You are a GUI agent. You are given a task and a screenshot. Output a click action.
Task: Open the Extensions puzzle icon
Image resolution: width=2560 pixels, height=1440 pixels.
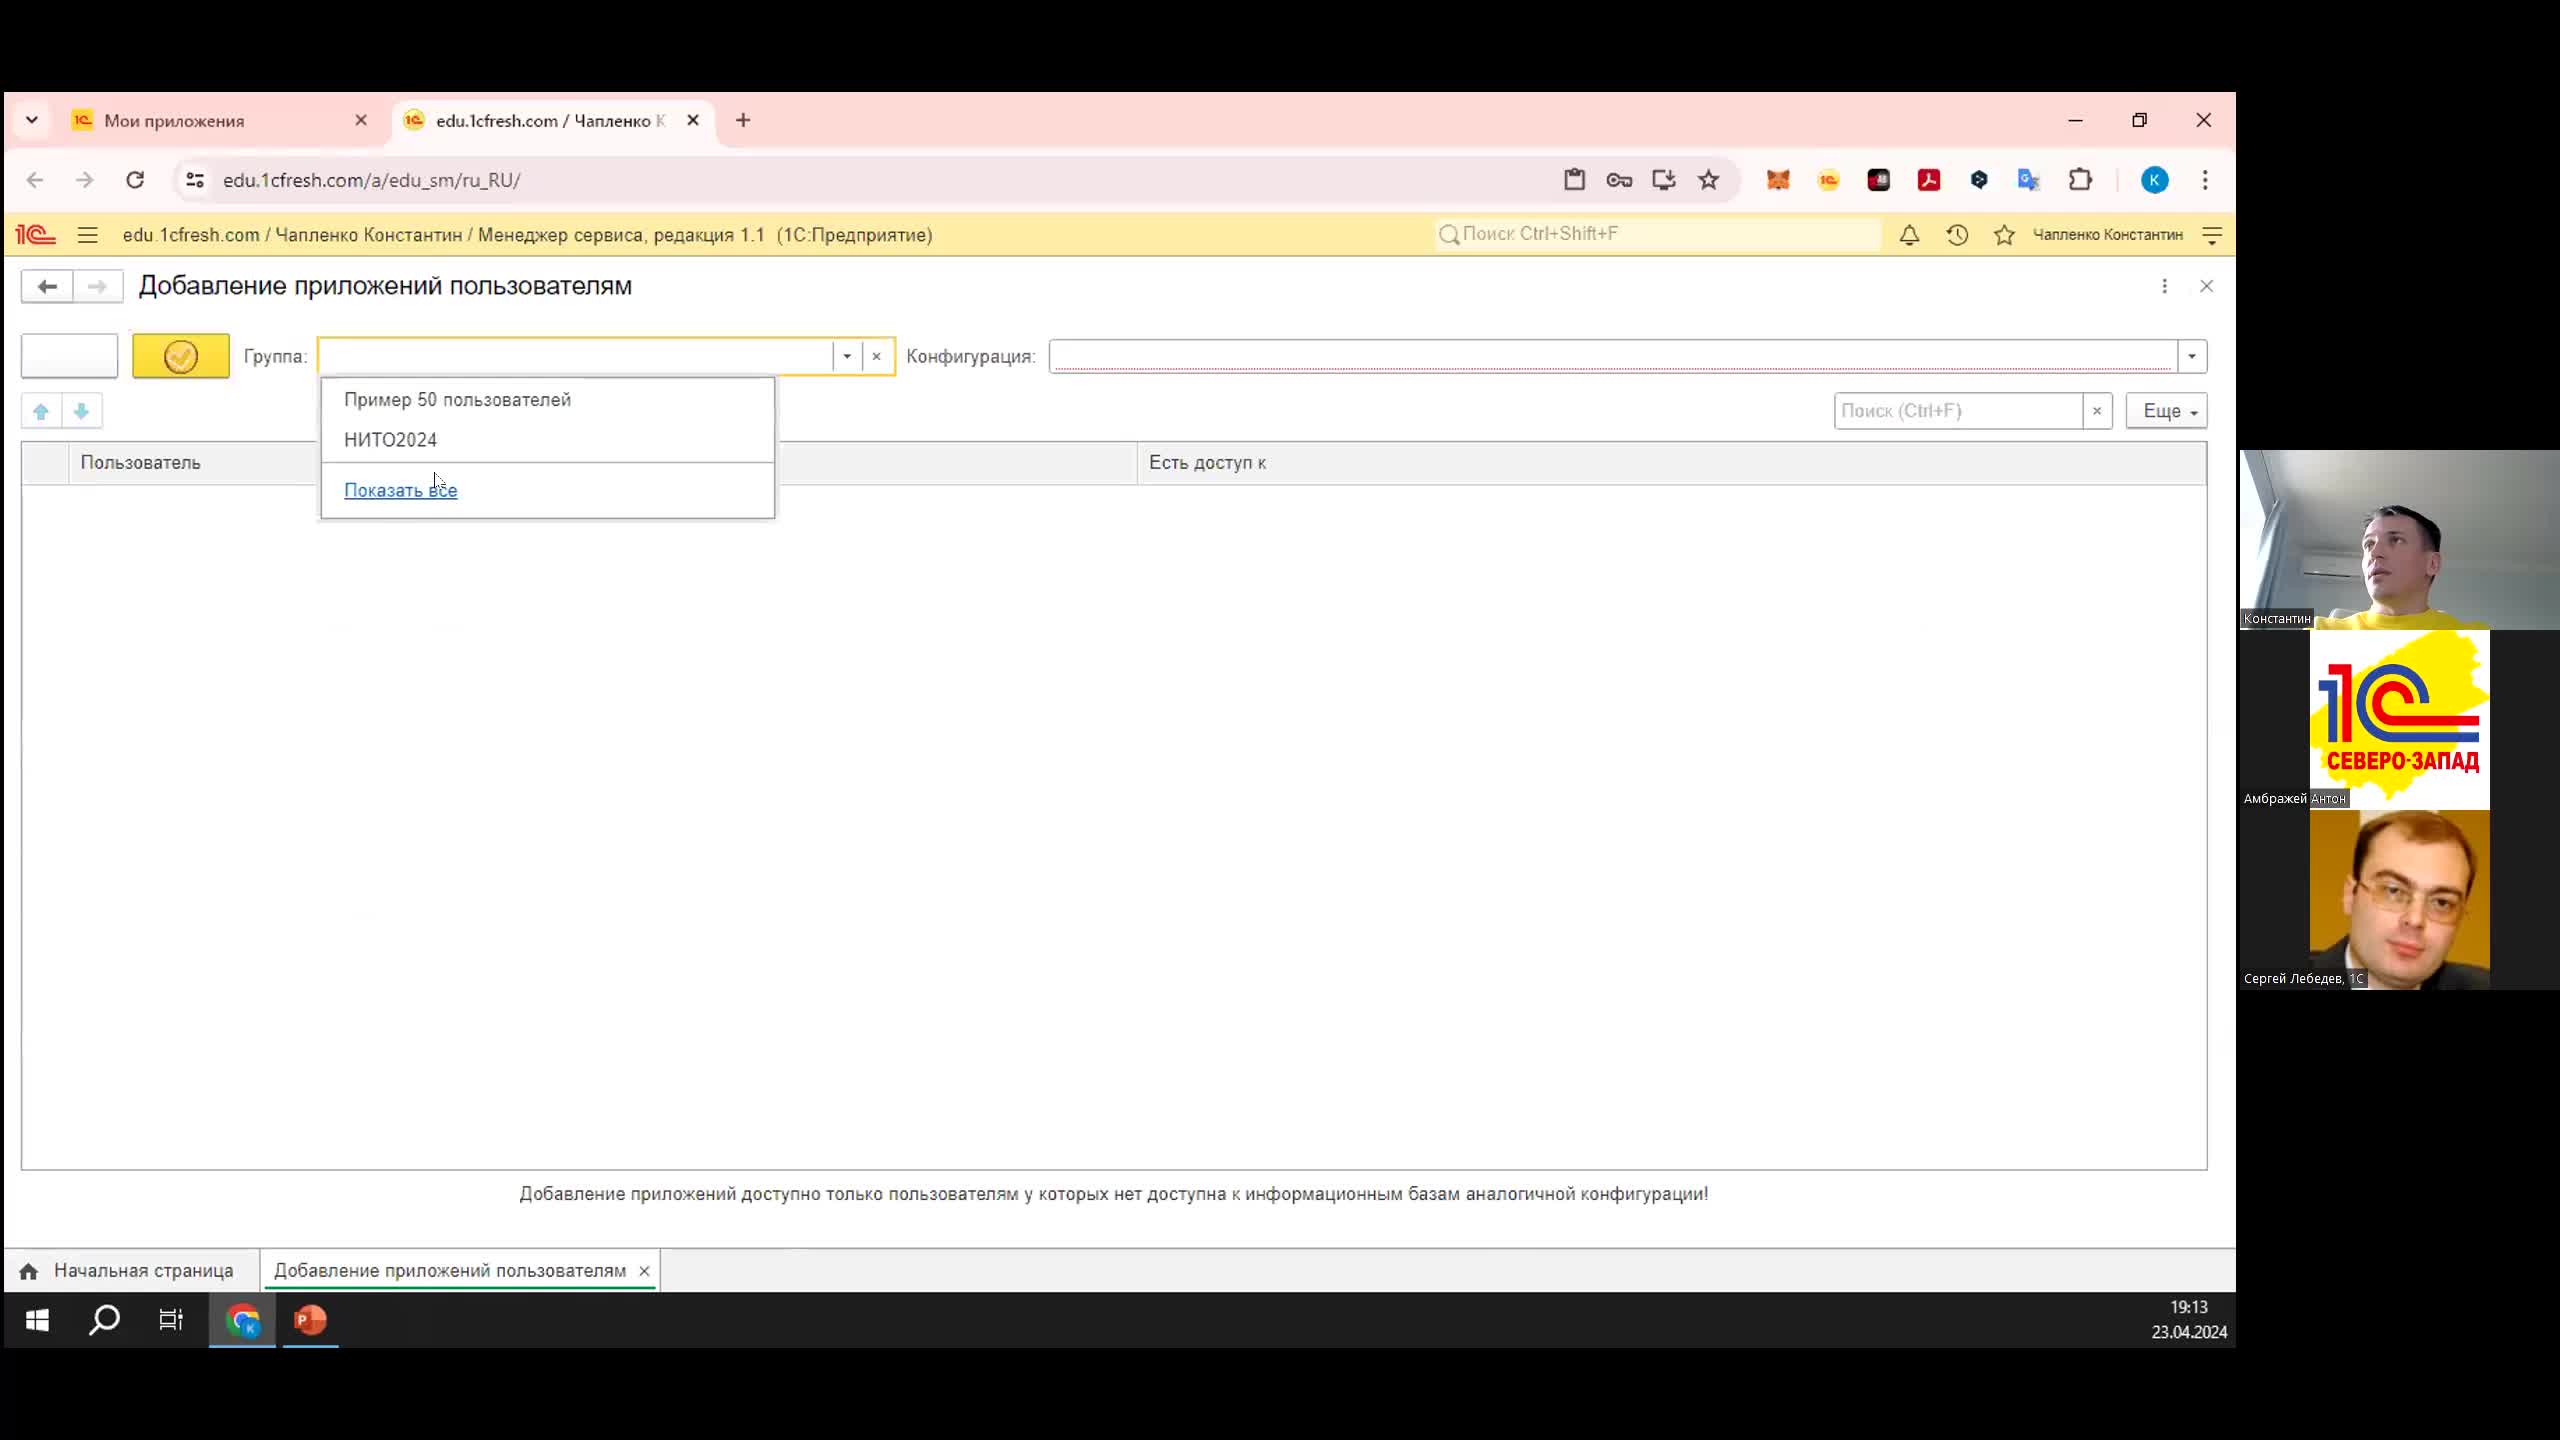click(2080, 180)
